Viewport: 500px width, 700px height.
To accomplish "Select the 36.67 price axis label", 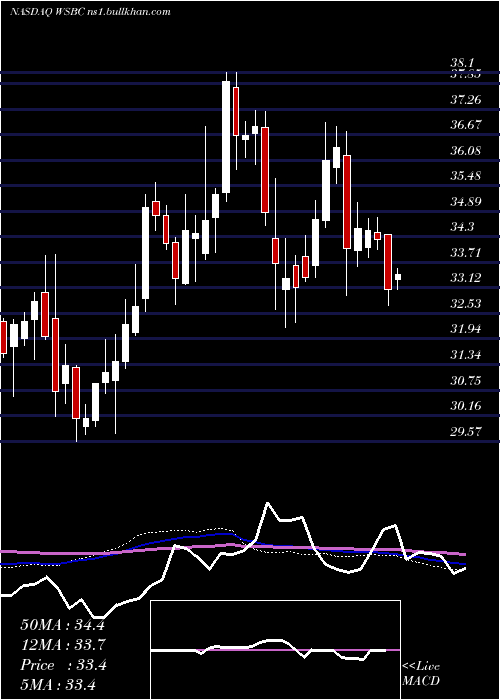I will [465, 125].
